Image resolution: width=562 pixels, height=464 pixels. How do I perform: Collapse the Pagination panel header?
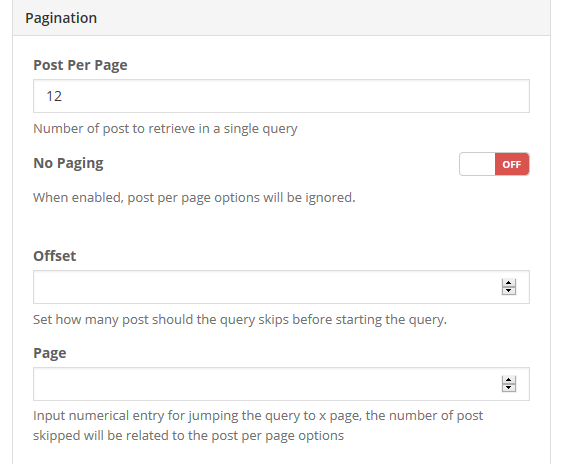coord(281,18)
